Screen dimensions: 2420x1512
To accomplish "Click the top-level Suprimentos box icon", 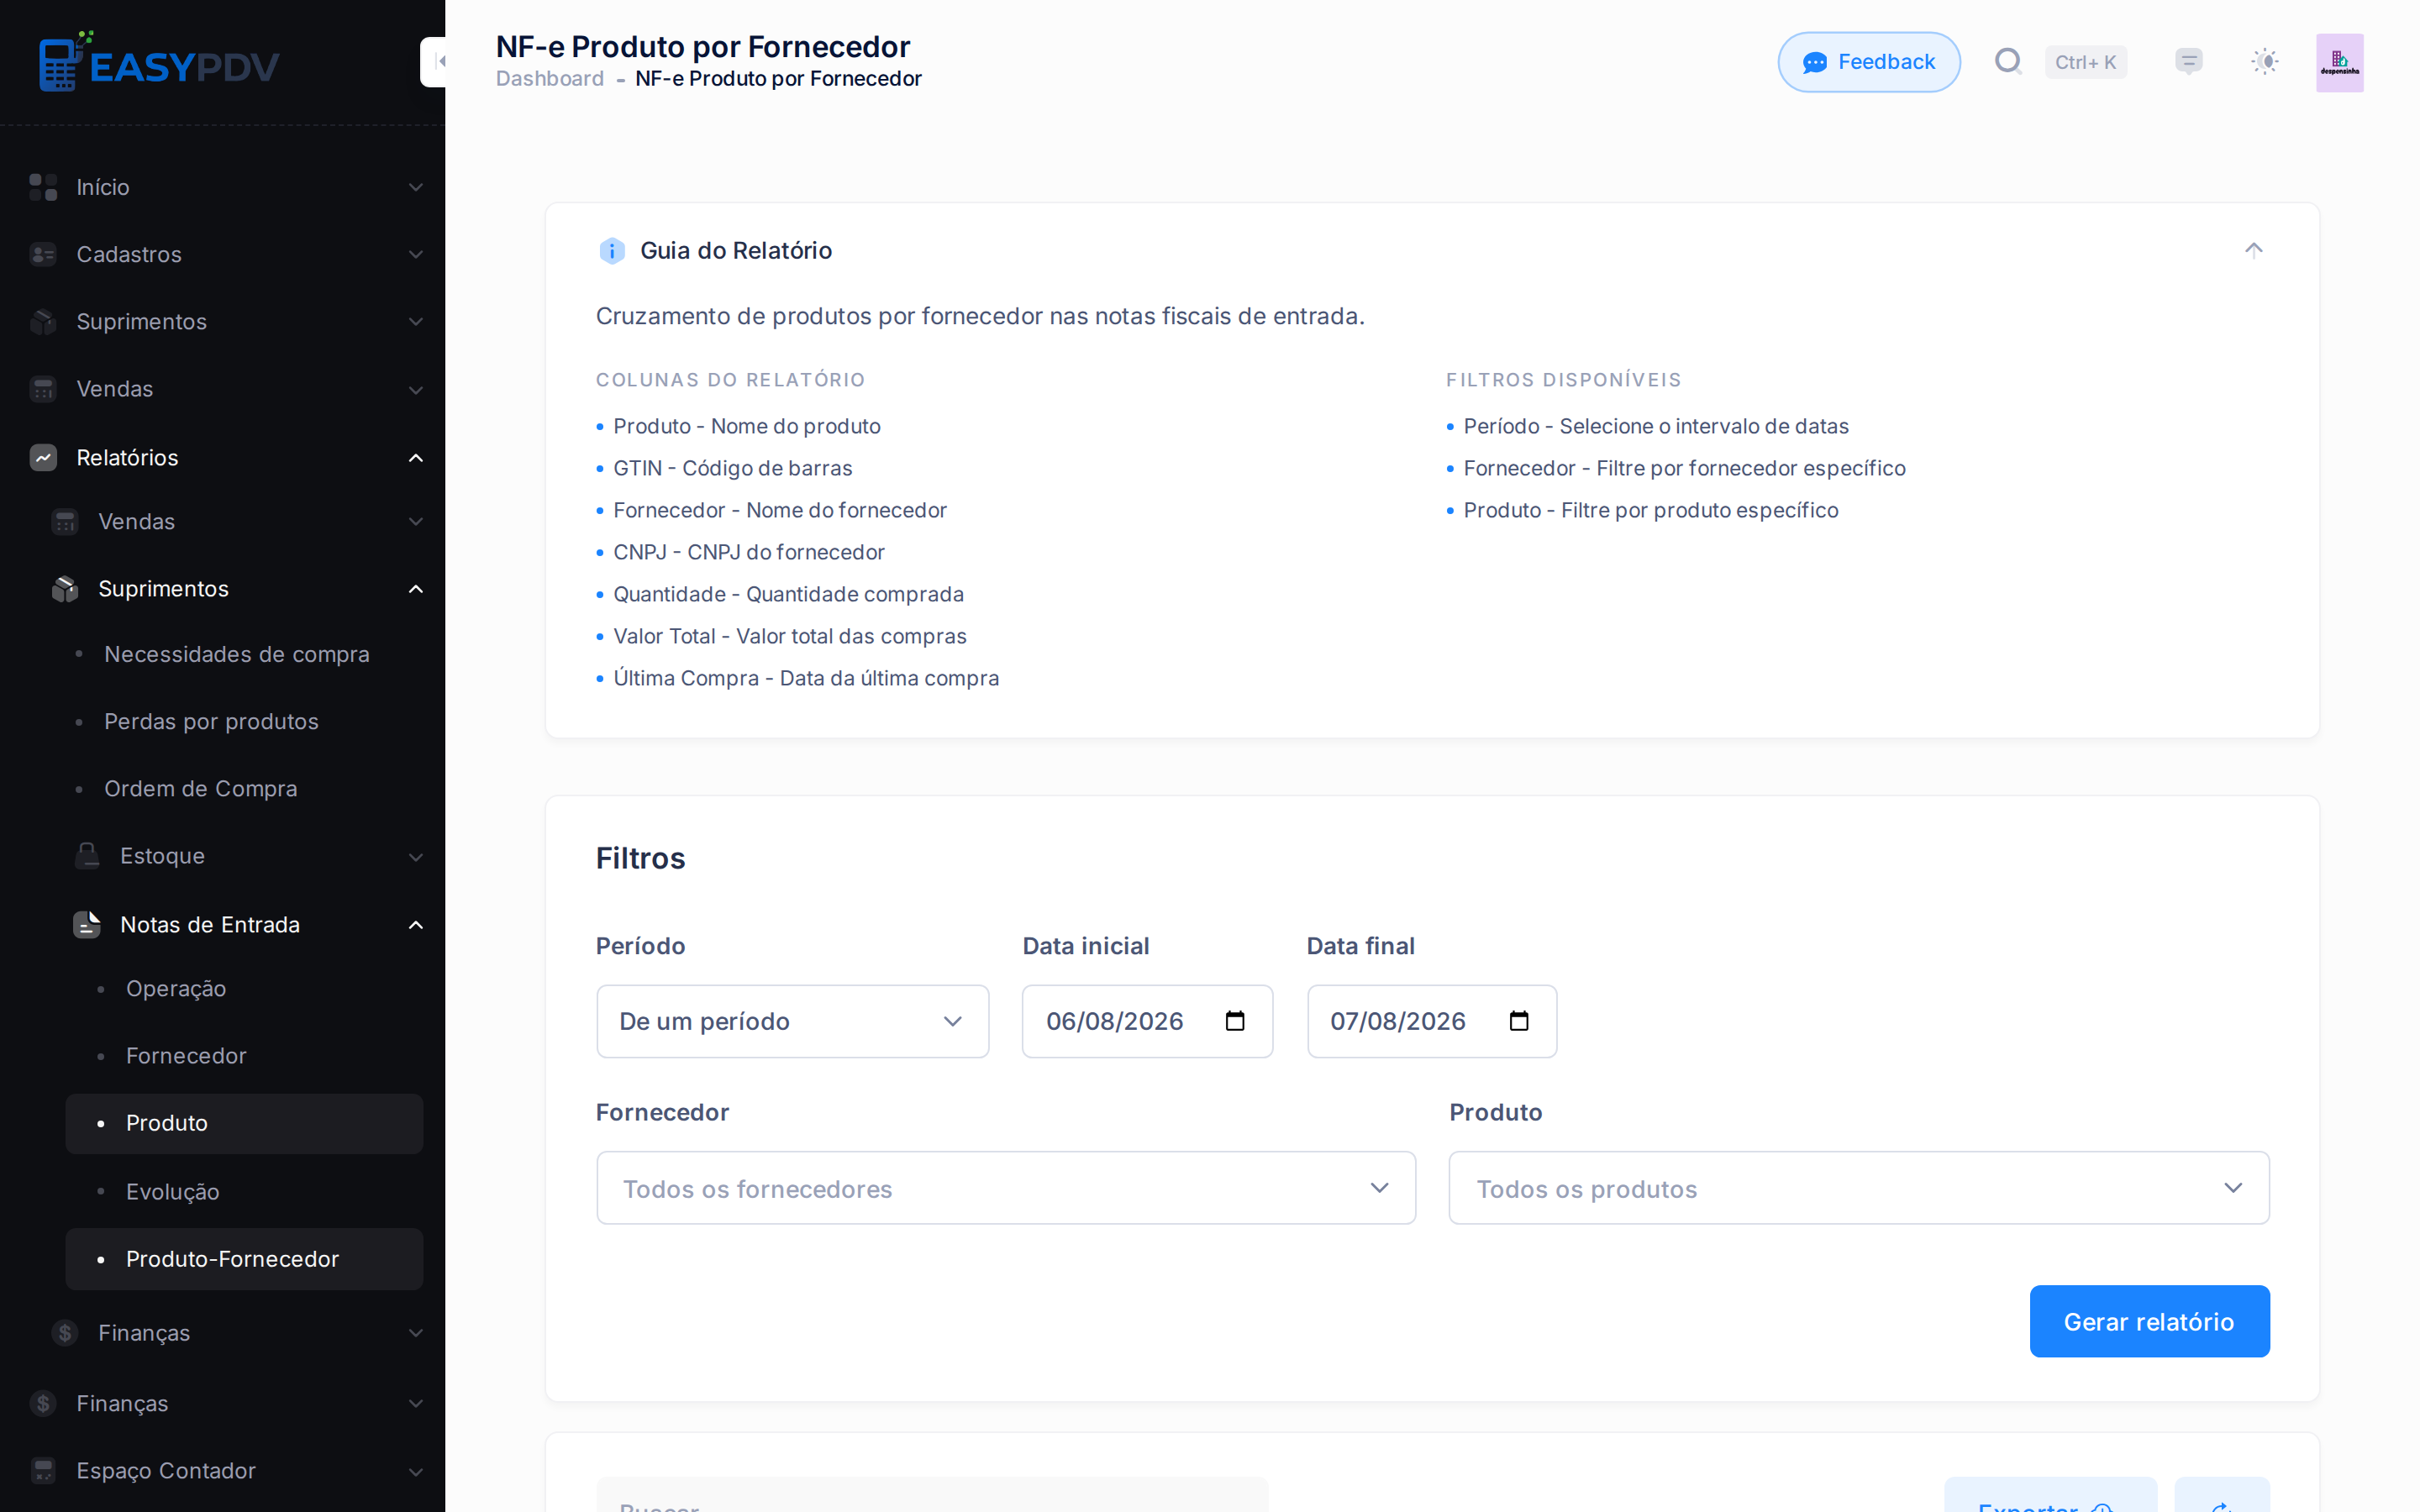I will tap(43, 322).
